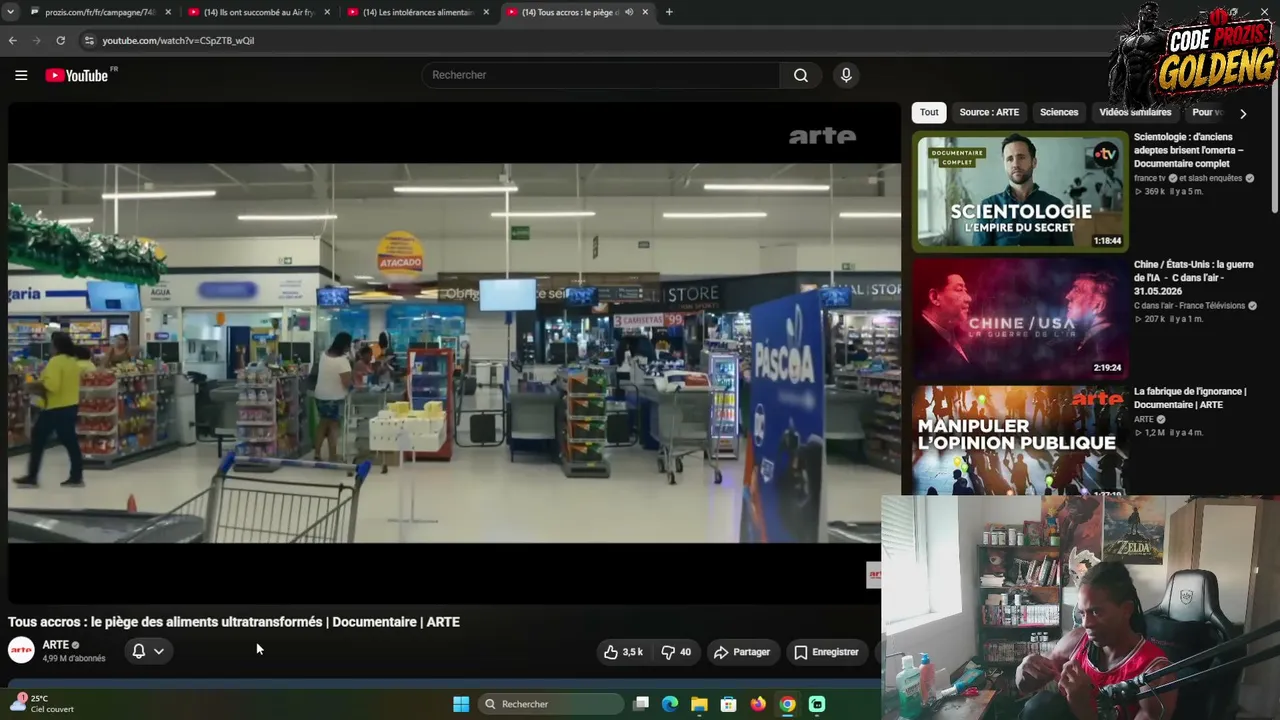Open notification options dropdown for ARTE

[x=148, y=651]
